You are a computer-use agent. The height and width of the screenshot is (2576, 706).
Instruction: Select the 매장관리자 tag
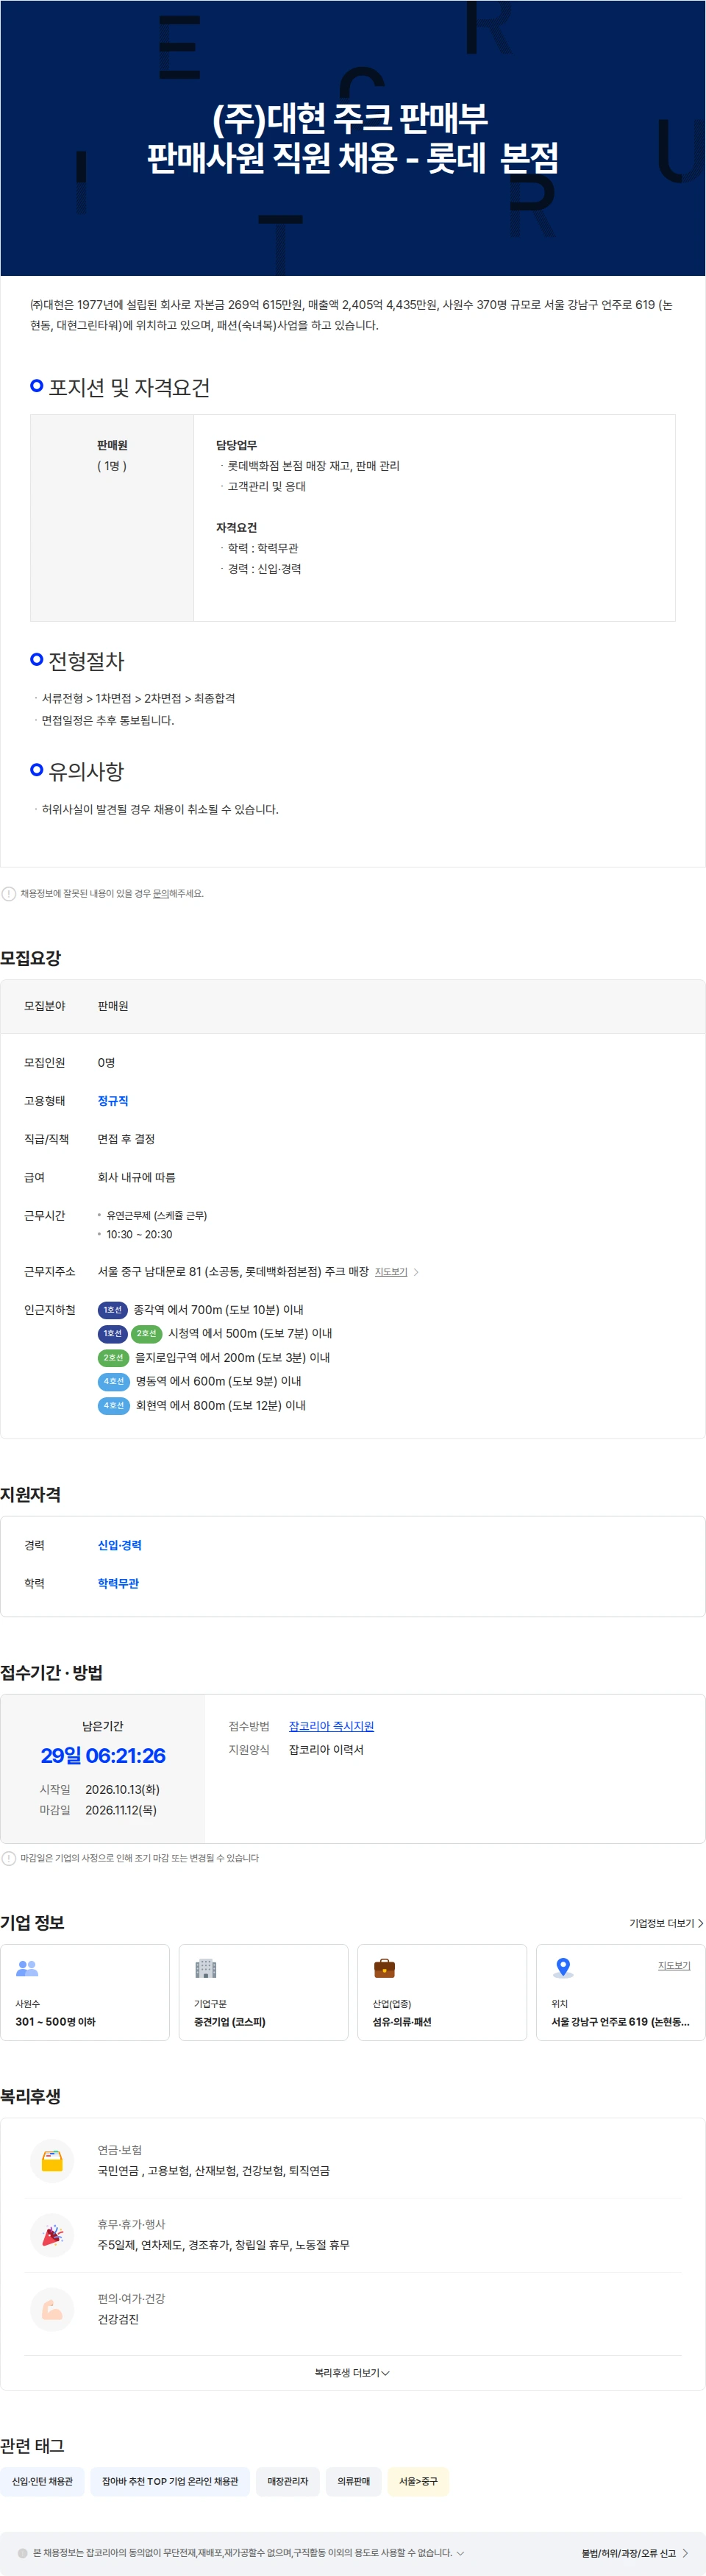tap(288, 2481)
